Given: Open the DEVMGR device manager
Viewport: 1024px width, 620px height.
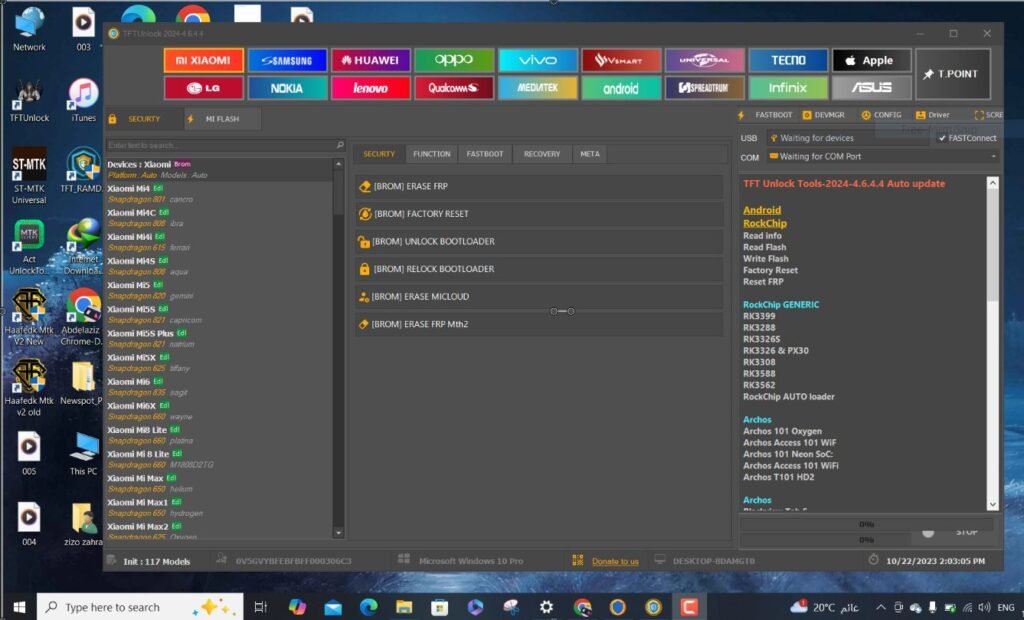Looking at the screenshot, I should [x=824, y=115].
